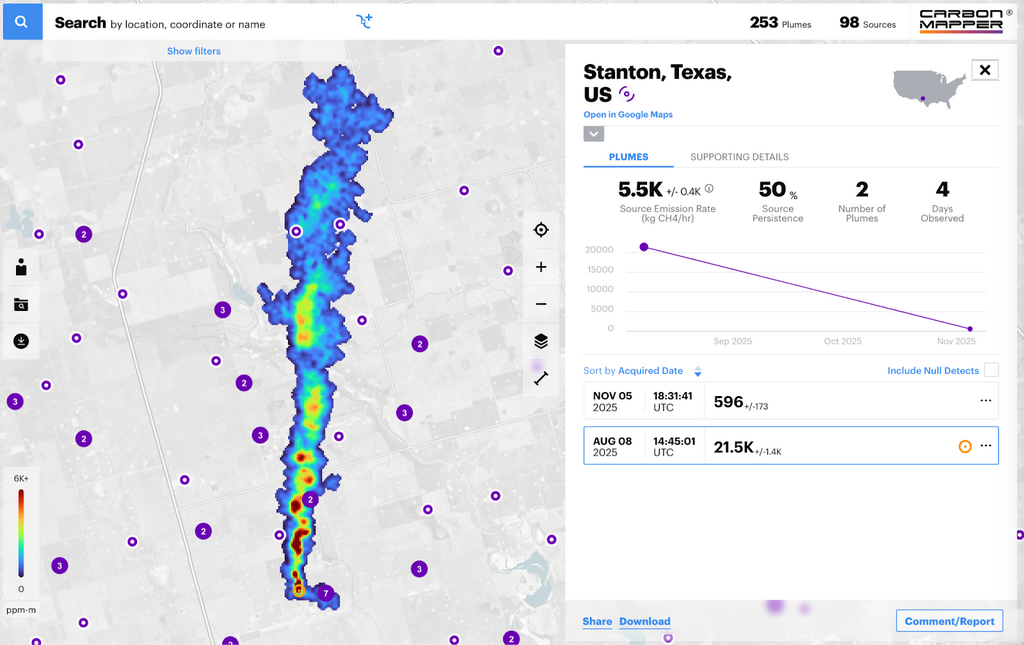Click the locate-me crosshair map icon
Image resolution: width=1024 pixels, height=645 pixels.
[541, 230]
